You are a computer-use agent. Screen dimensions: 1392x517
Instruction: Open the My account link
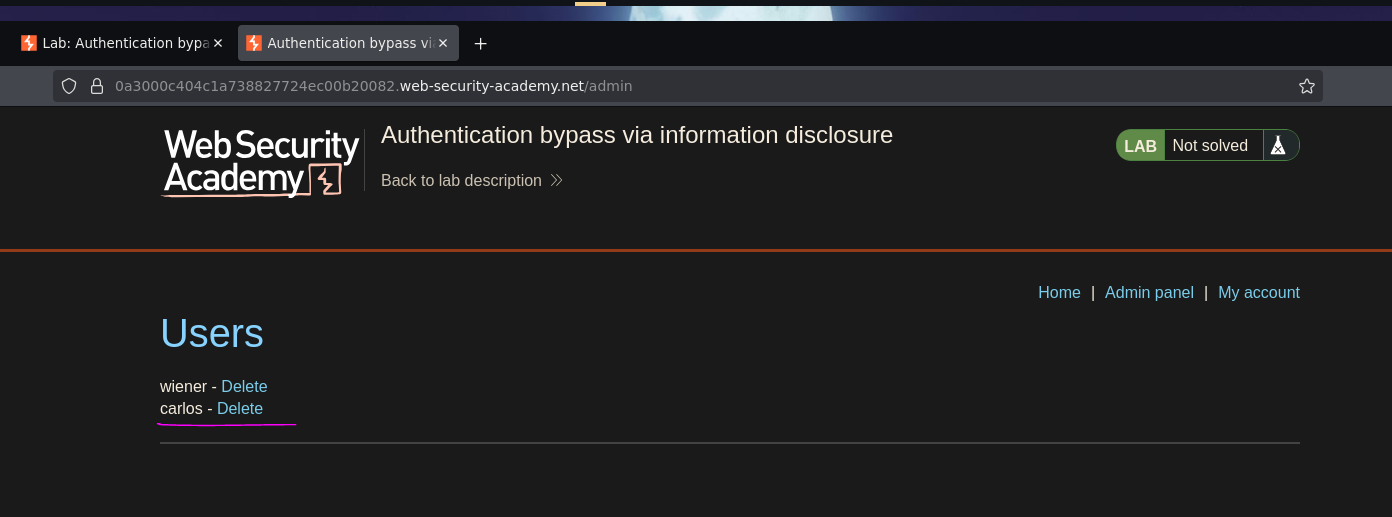coord(1259,292)
